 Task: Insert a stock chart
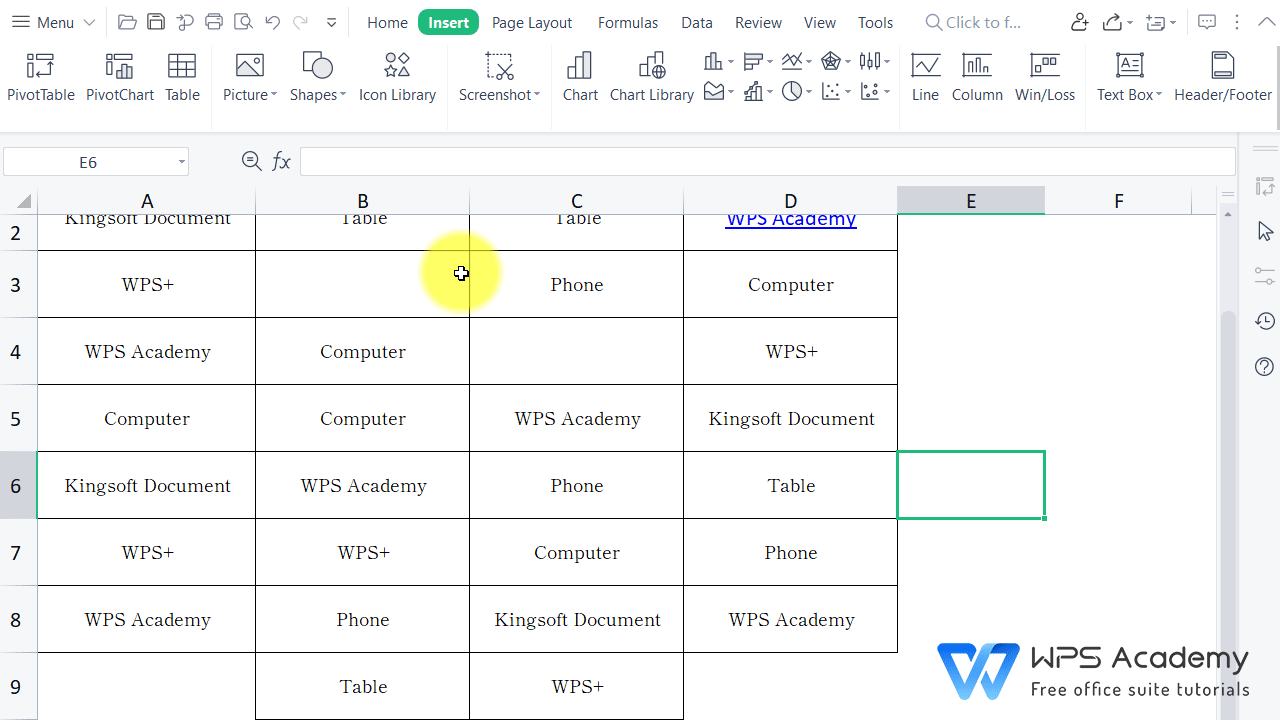tap(870, 62)
